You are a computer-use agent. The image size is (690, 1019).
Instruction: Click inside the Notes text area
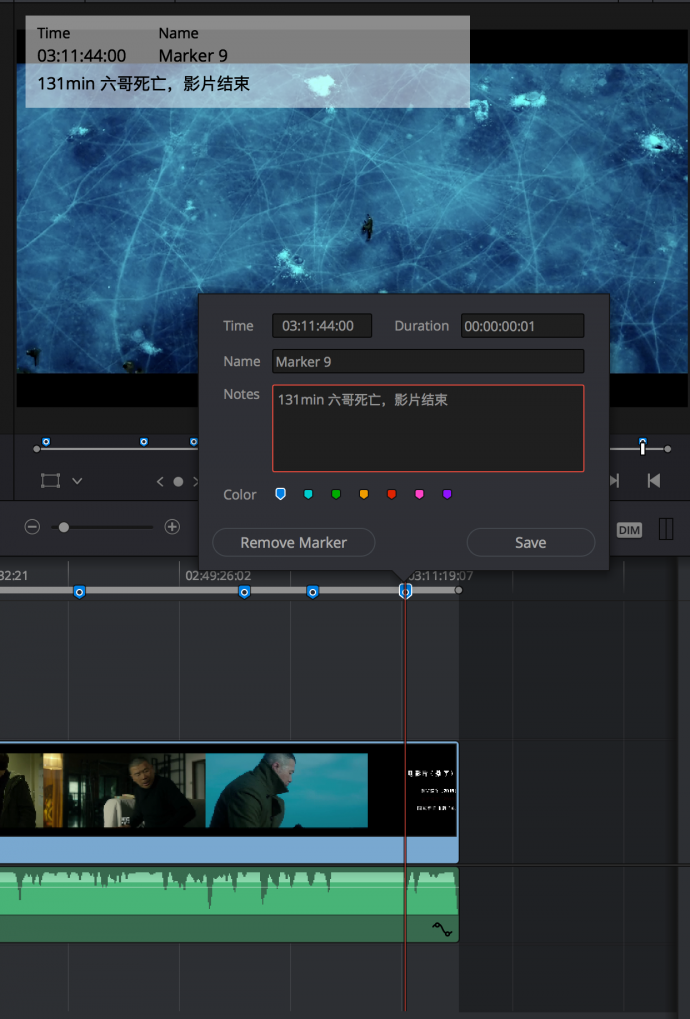click(x=428, y=428)
